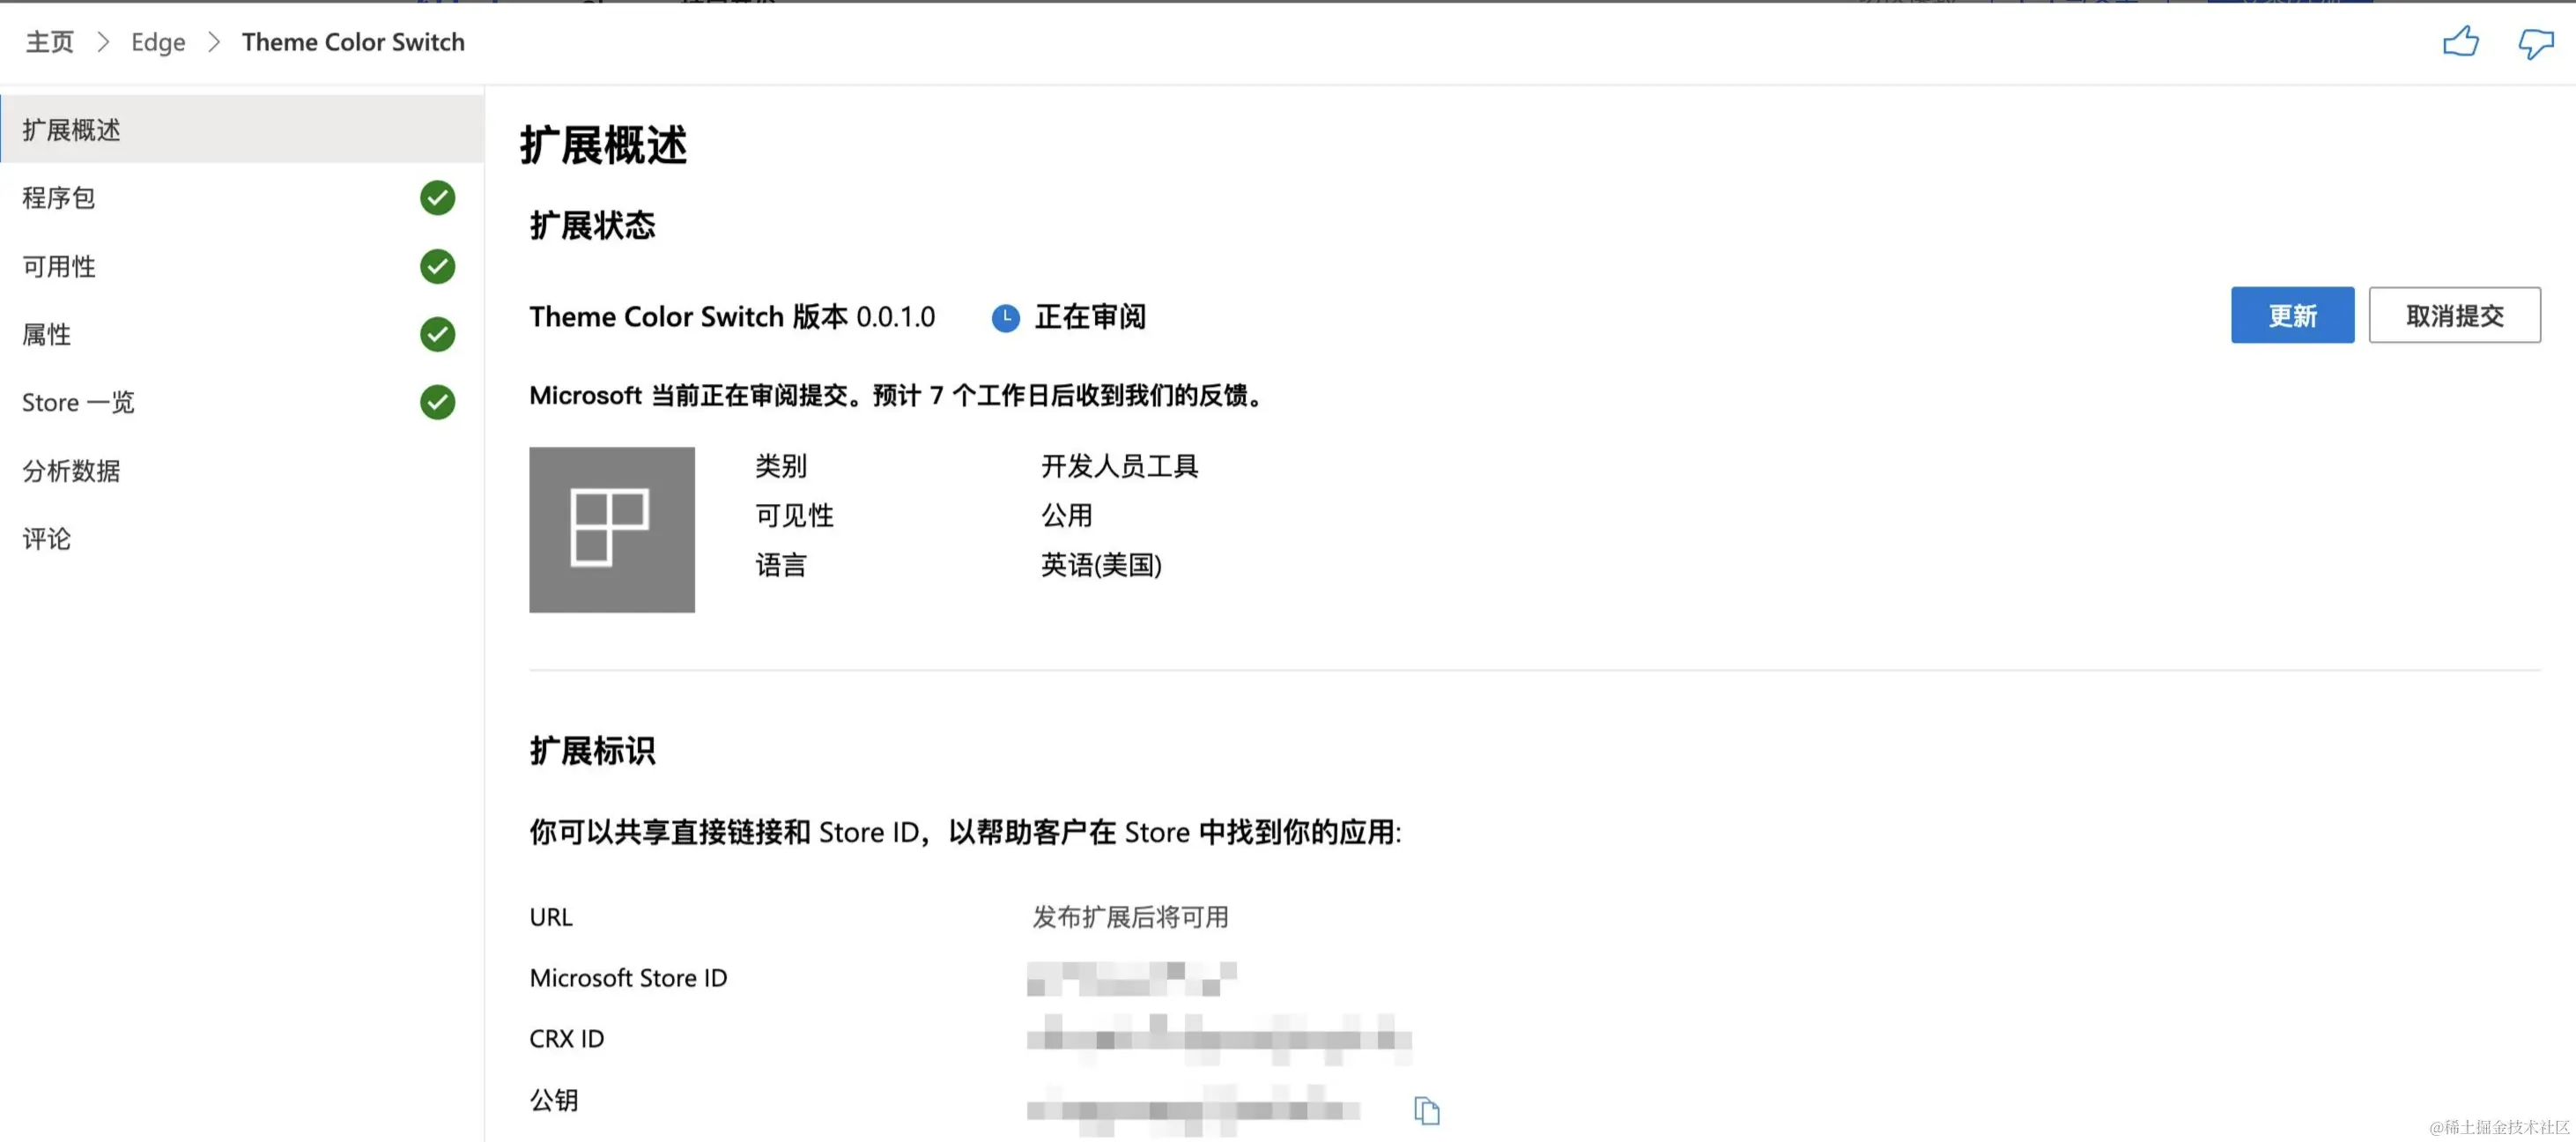
Task: Click the clock icon beside 正在审阅
Action: [1005, 318]
